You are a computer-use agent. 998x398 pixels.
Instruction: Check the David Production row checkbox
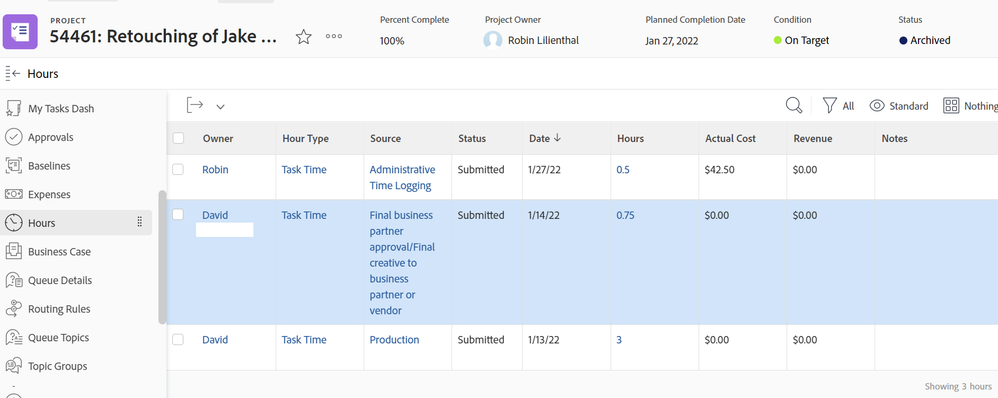coord(178,339)
